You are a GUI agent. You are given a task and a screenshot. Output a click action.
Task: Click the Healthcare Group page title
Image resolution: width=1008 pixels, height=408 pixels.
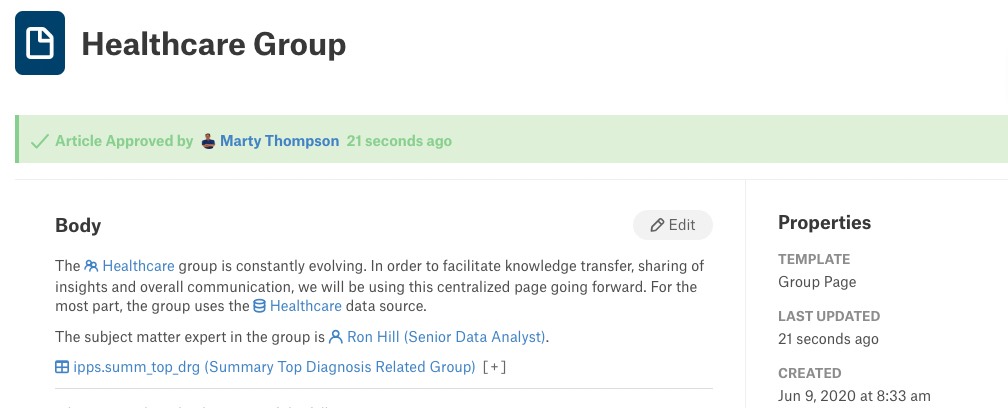pyautogui.click(x=213, y=44)
